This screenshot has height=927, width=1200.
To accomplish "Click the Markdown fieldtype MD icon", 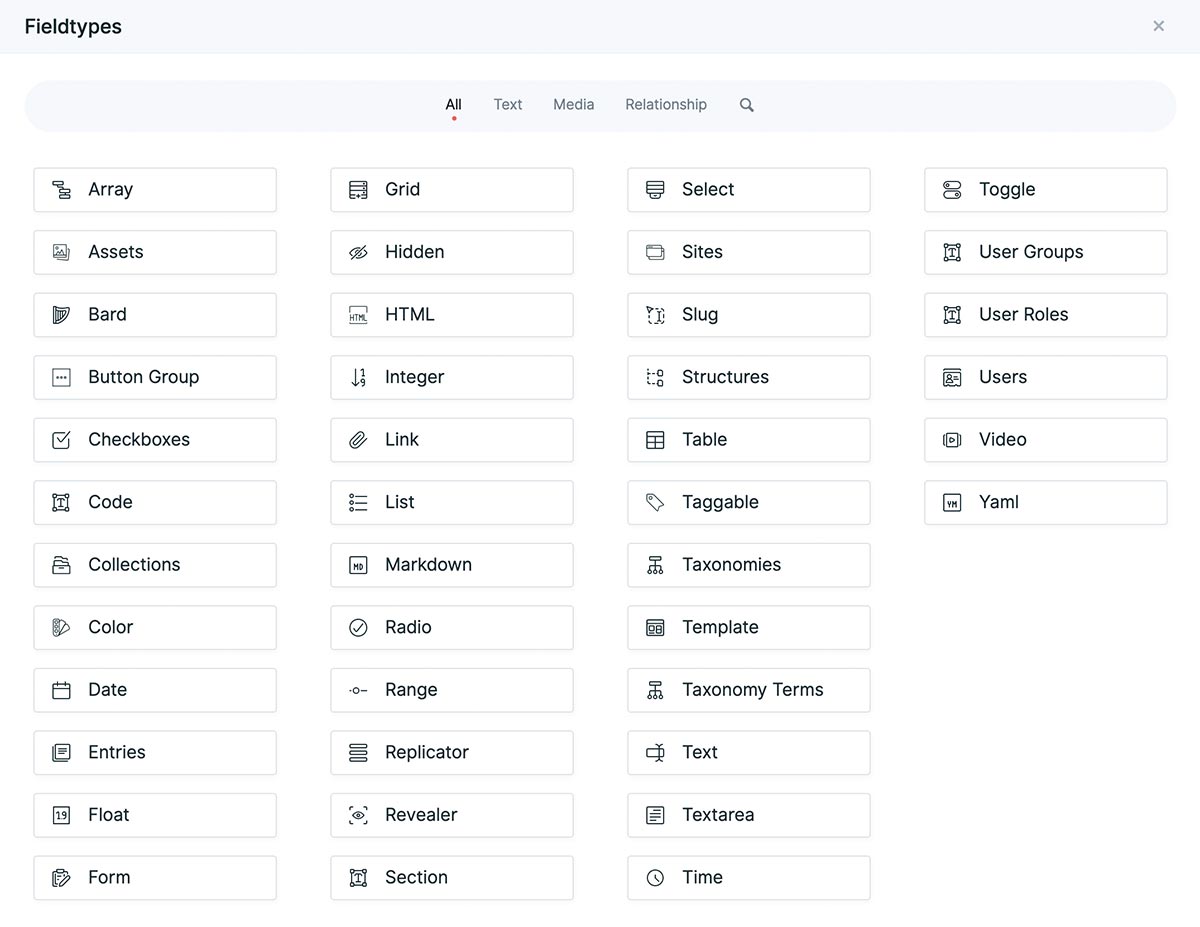I will point(357,565).
